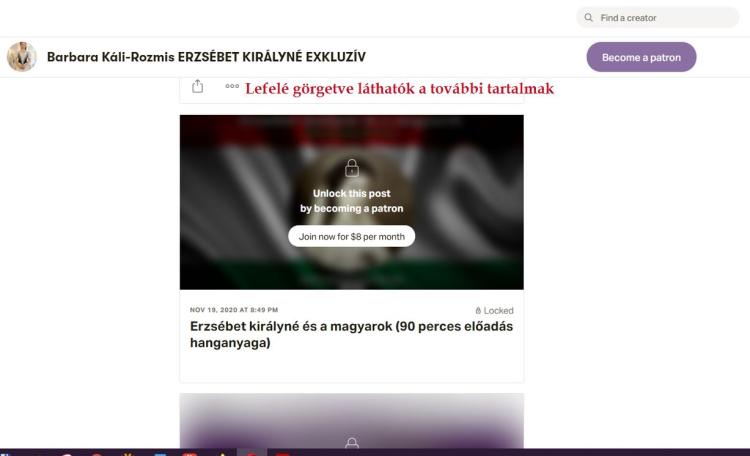Click the padlock icon on the second post

[351, 443]
